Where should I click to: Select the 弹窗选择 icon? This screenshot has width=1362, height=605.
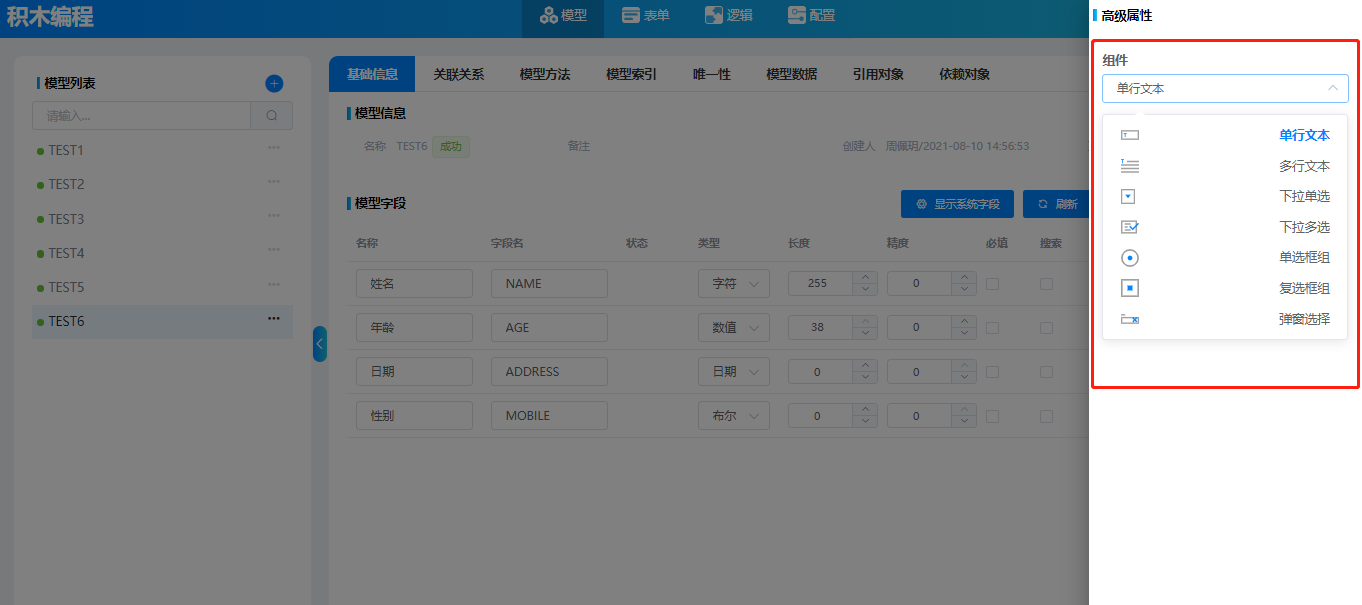[1130, 319]
